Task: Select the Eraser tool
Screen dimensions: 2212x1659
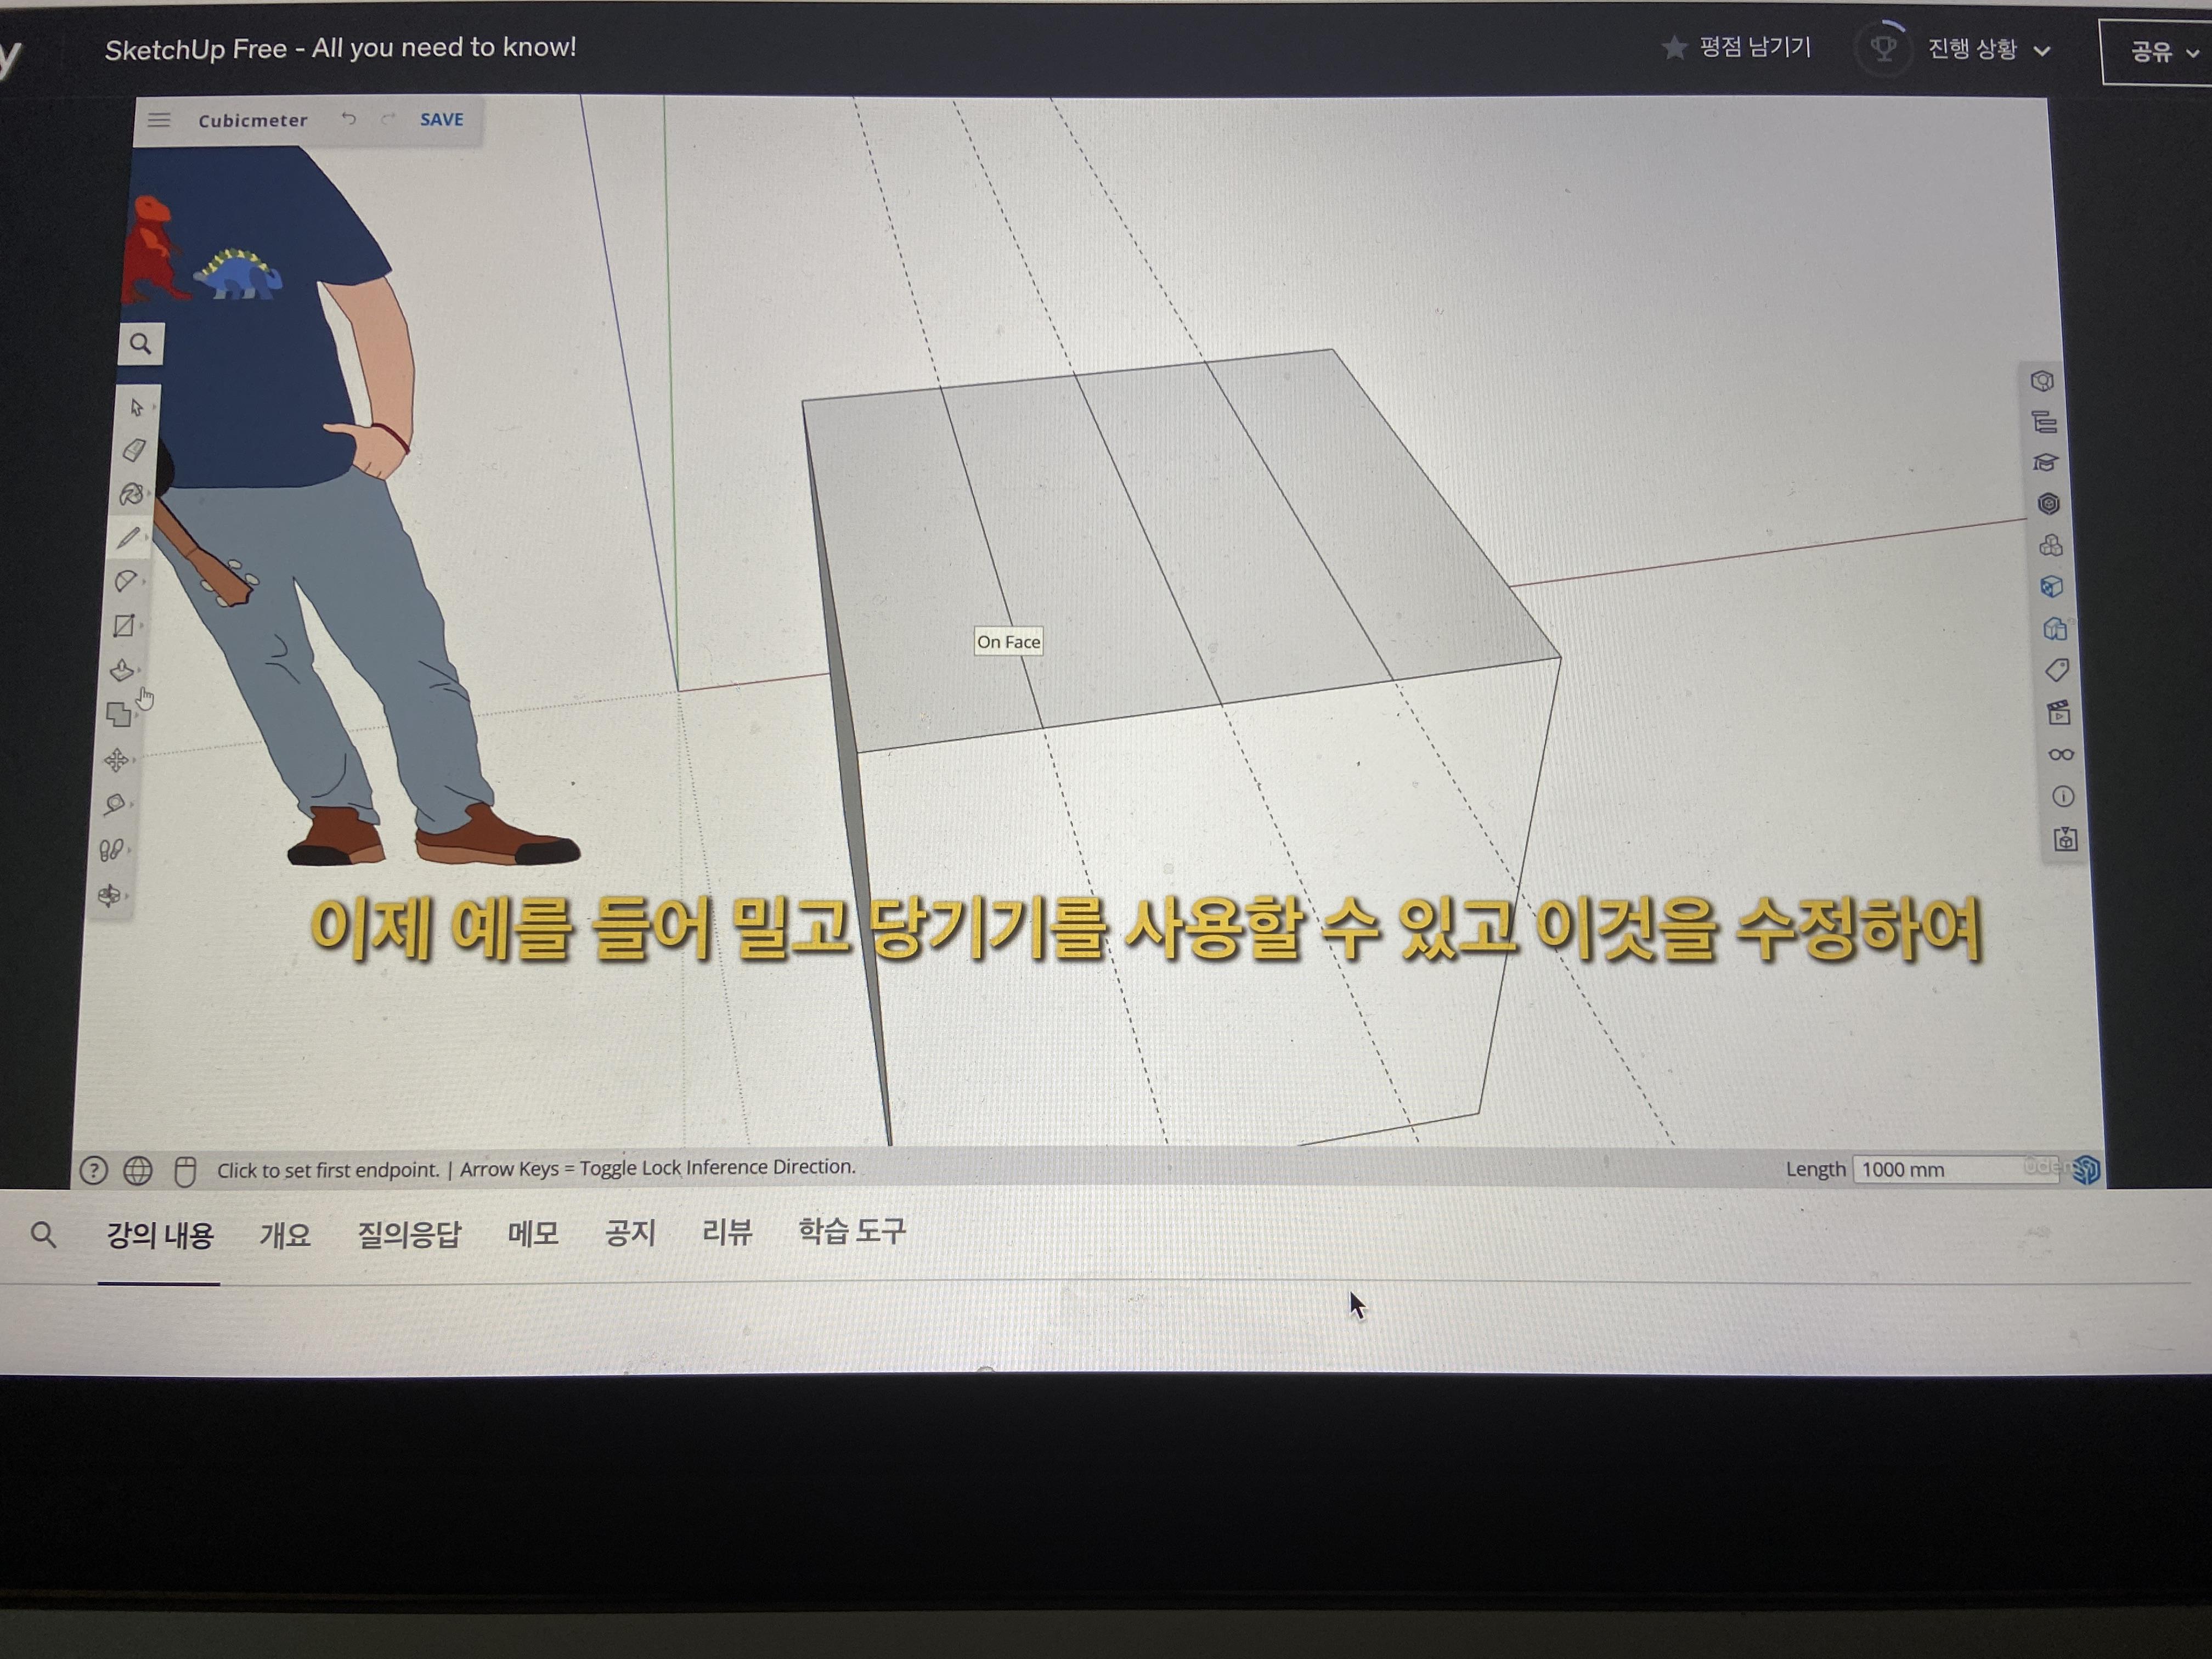Action: [x=134, y=450]
